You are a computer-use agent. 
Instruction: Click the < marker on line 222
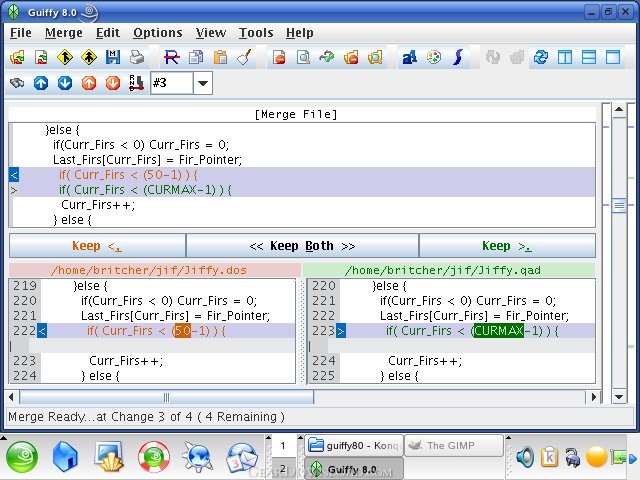click(42, 331)
